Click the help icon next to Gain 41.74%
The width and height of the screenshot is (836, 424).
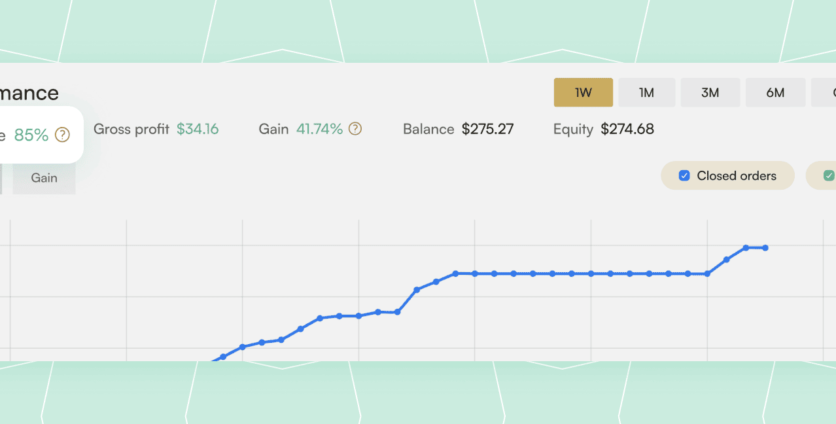point(355,129)
